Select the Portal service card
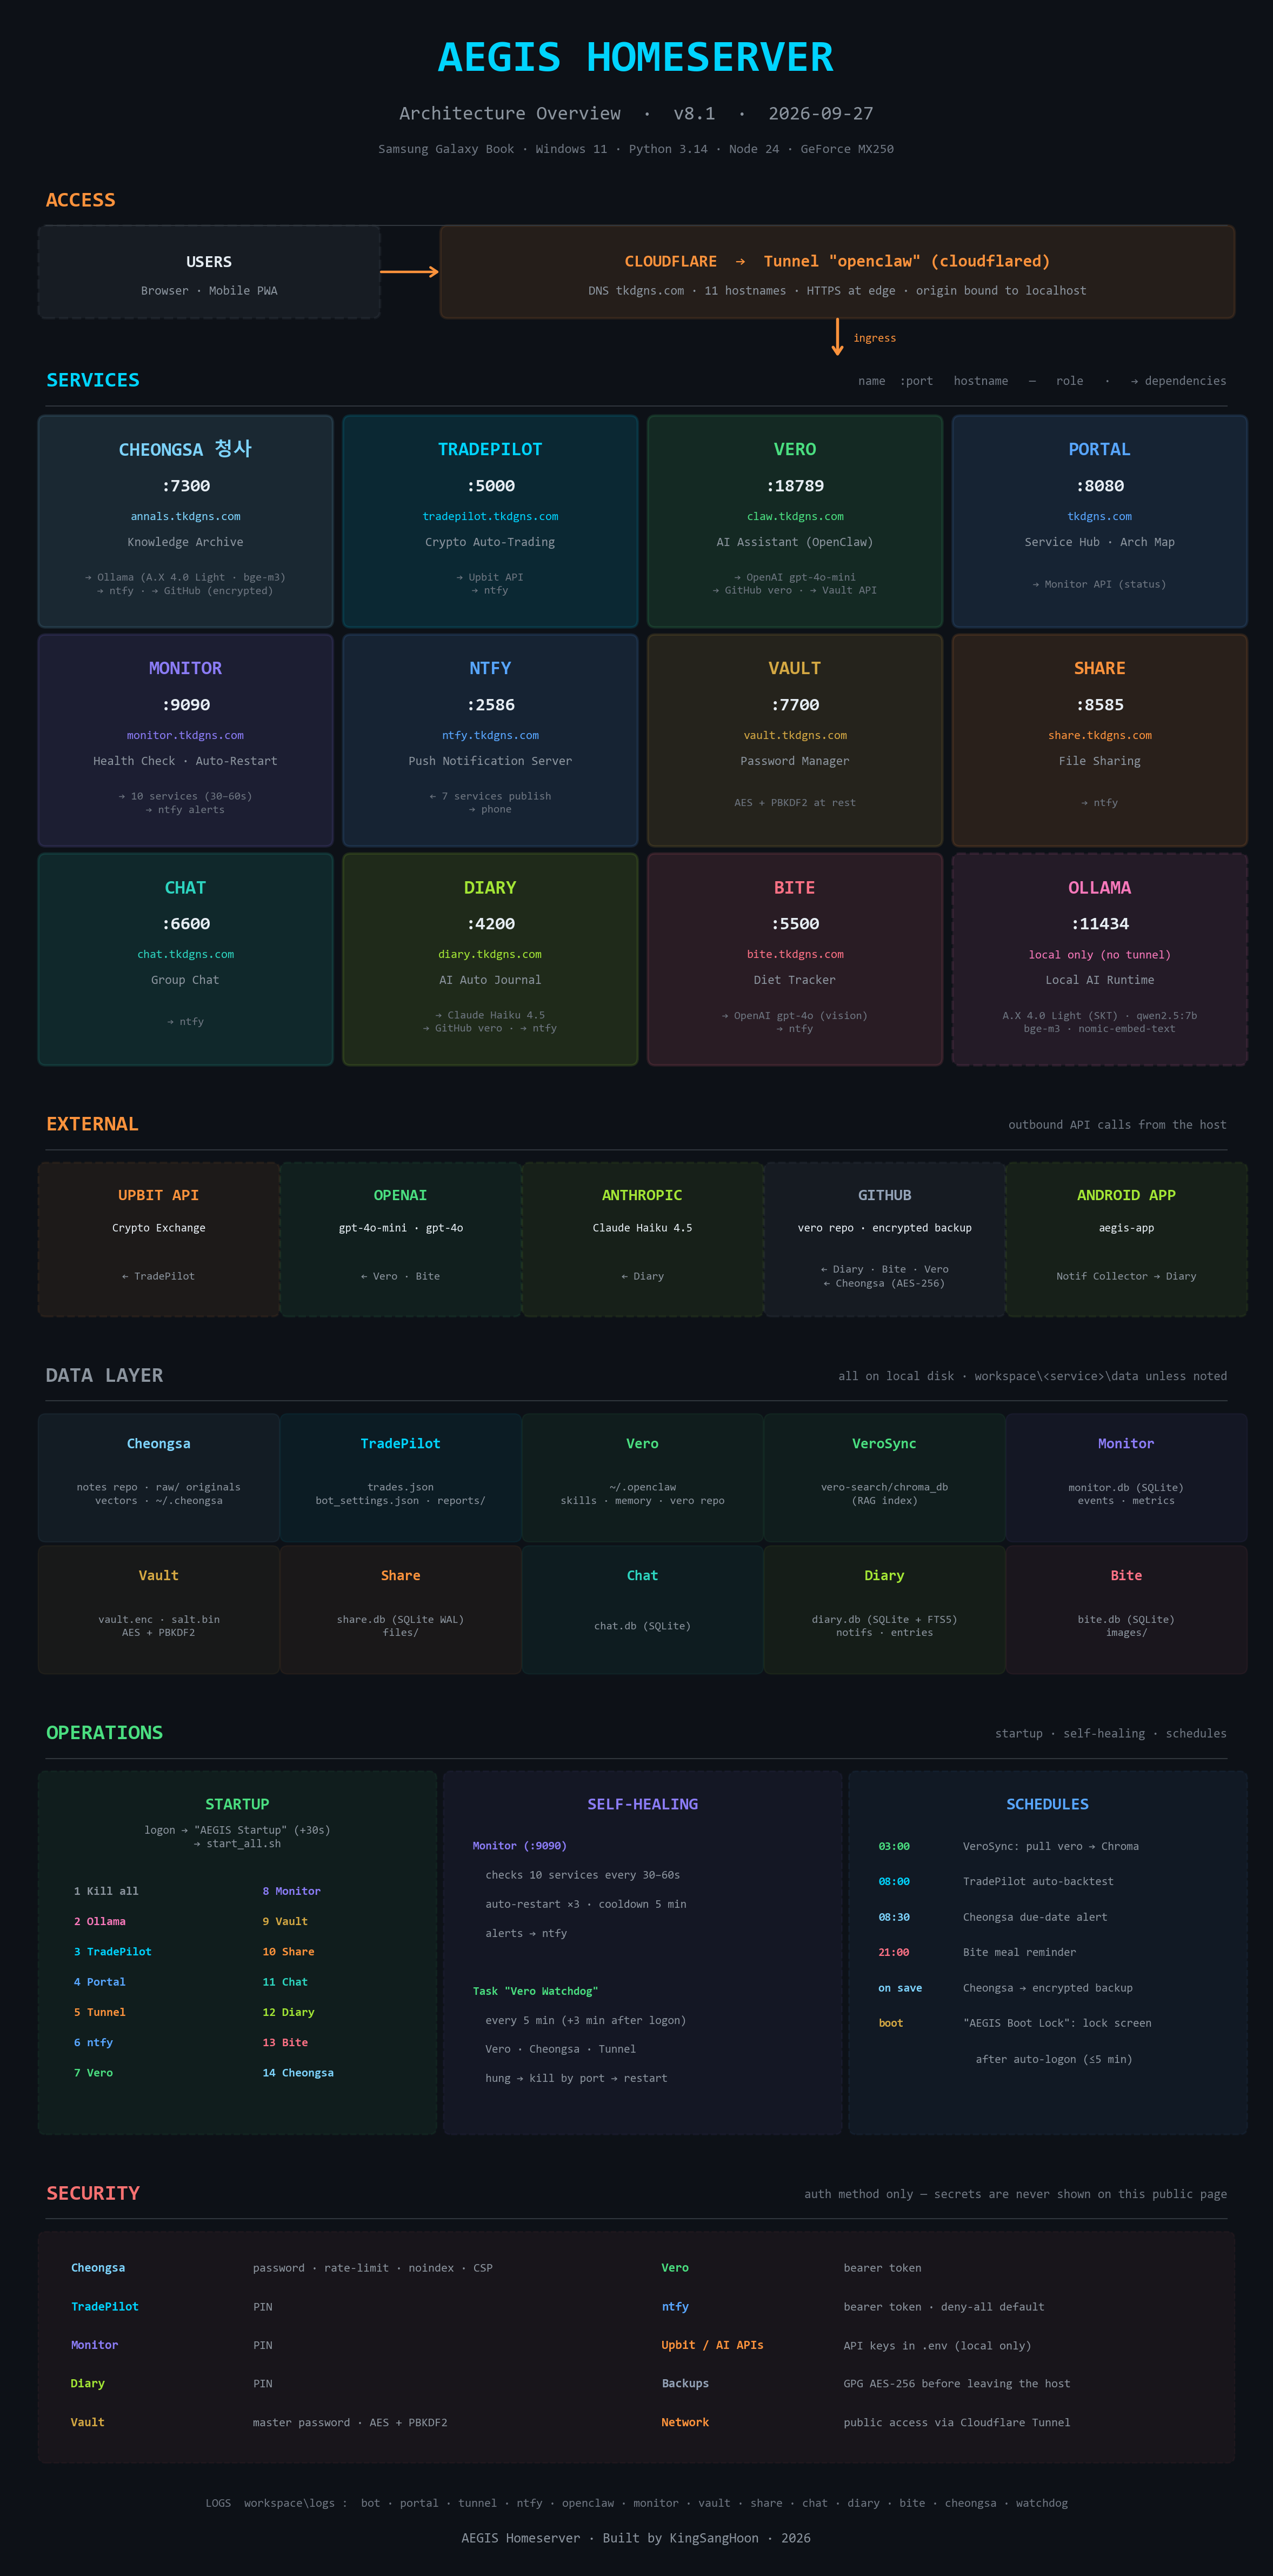Image resolution: width=1273 pixels, height=2576 pixels. 1099,521
